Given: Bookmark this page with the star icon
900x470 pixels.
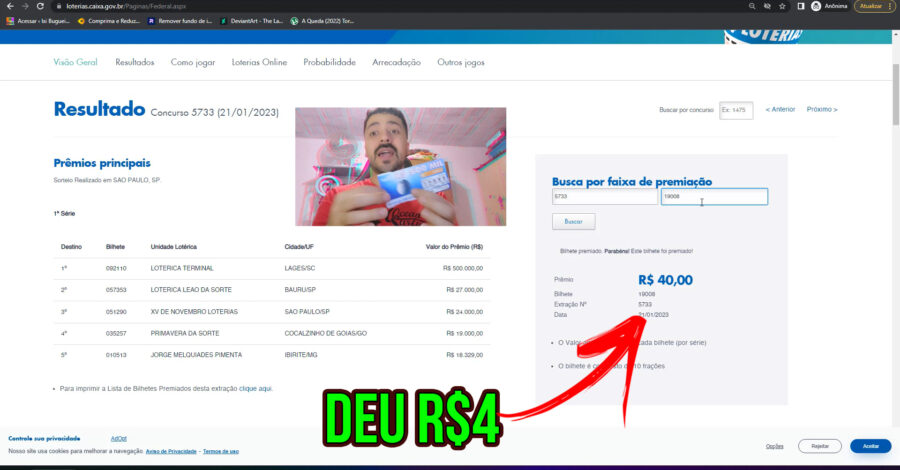Looking at the screenshot, I should coord(782,6).
